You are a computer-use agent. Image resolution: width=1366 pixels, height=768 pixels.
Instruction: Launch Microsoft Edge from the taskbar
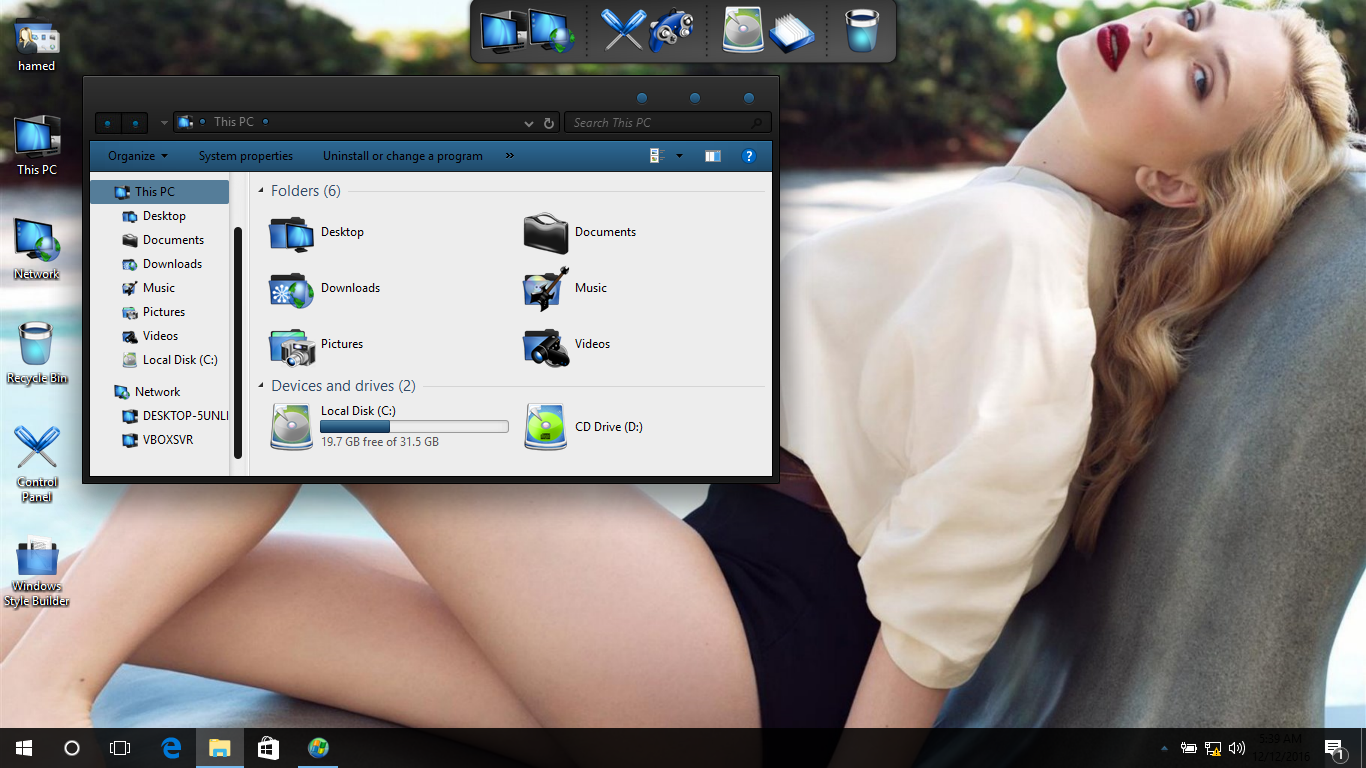[x=171, y=747]
